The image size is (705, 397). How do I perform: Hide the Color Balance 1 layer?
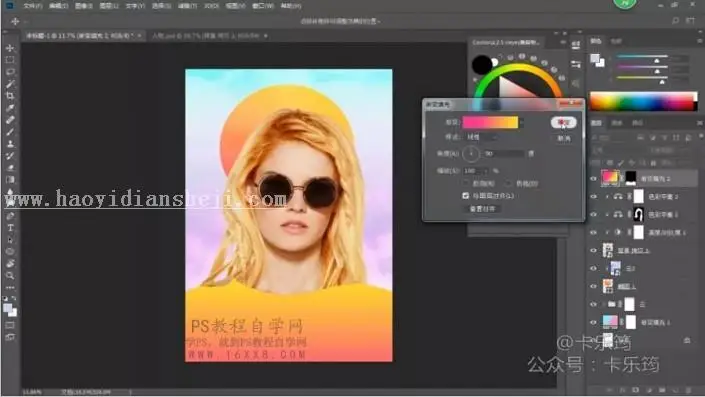(593, 214)
